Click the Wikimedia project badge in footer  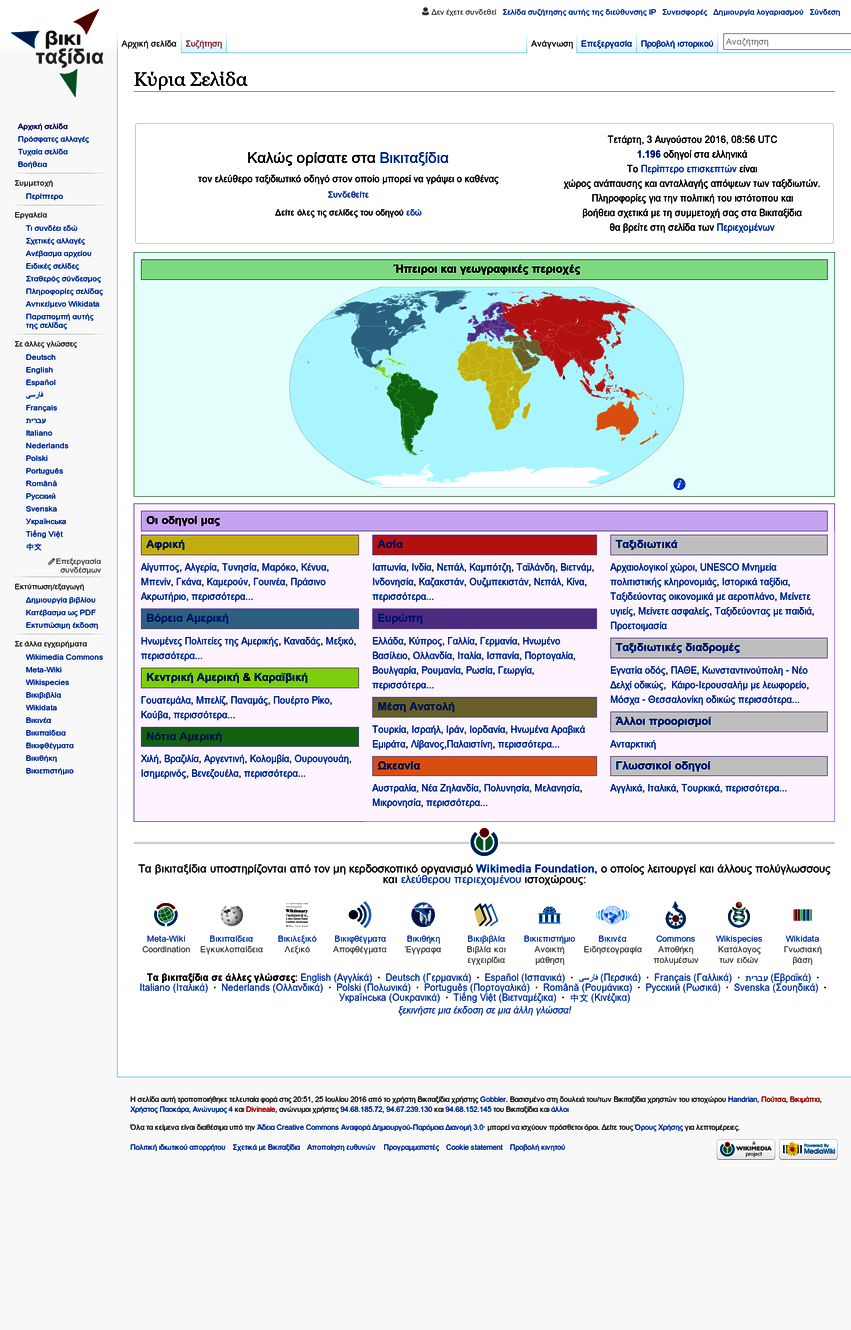tap(745, 1149)
